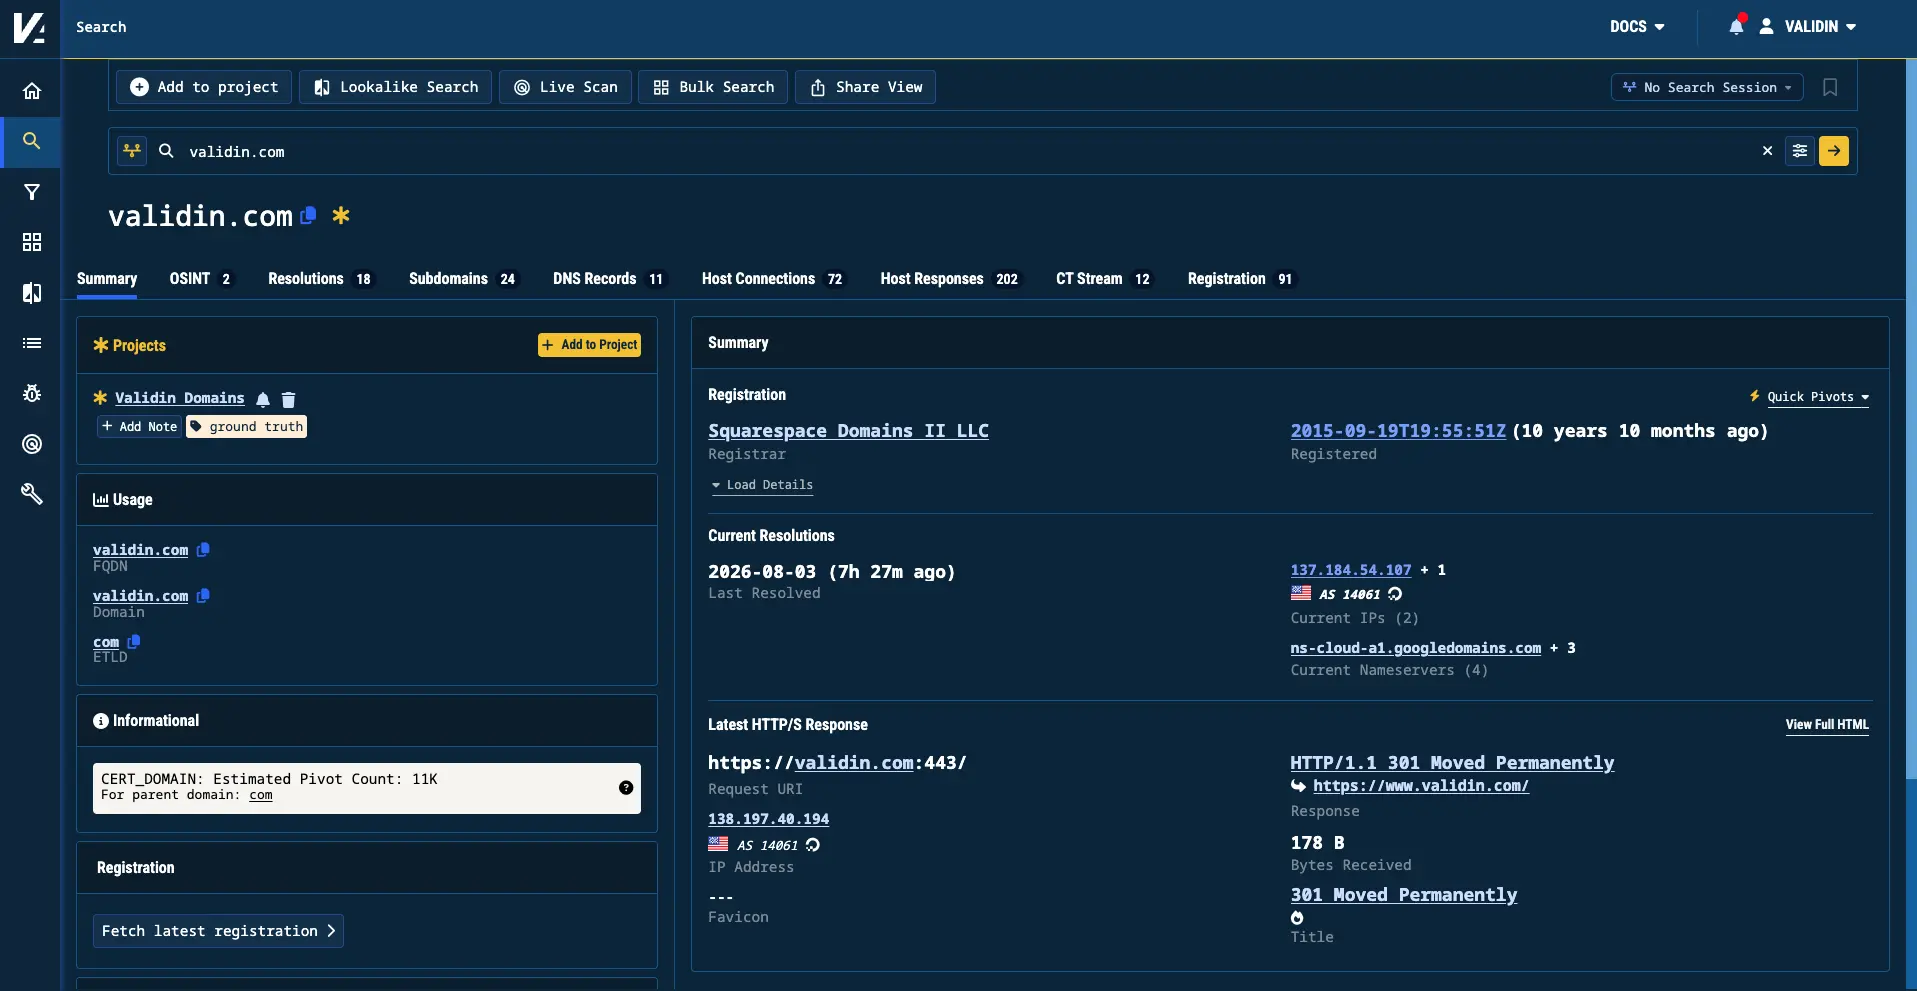This screenshot has width=1917, height=991.
Task: Click the Share View button
Action: tap(865, 87)
